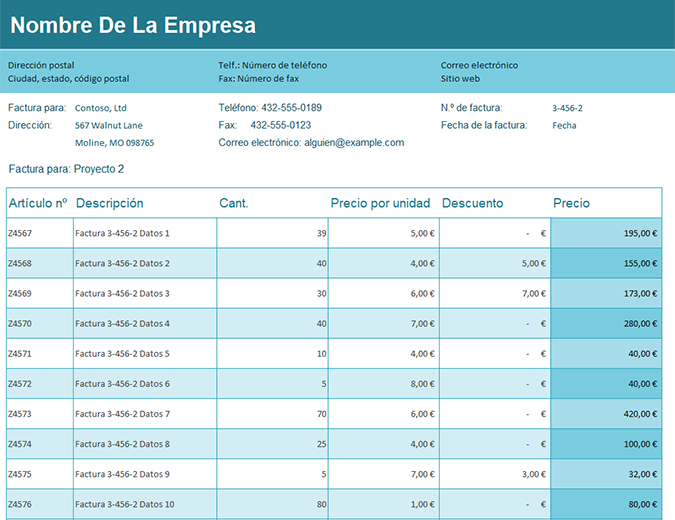
Task: Select the address '567 Walnut Lane'
Action: [x=109, y=125]
